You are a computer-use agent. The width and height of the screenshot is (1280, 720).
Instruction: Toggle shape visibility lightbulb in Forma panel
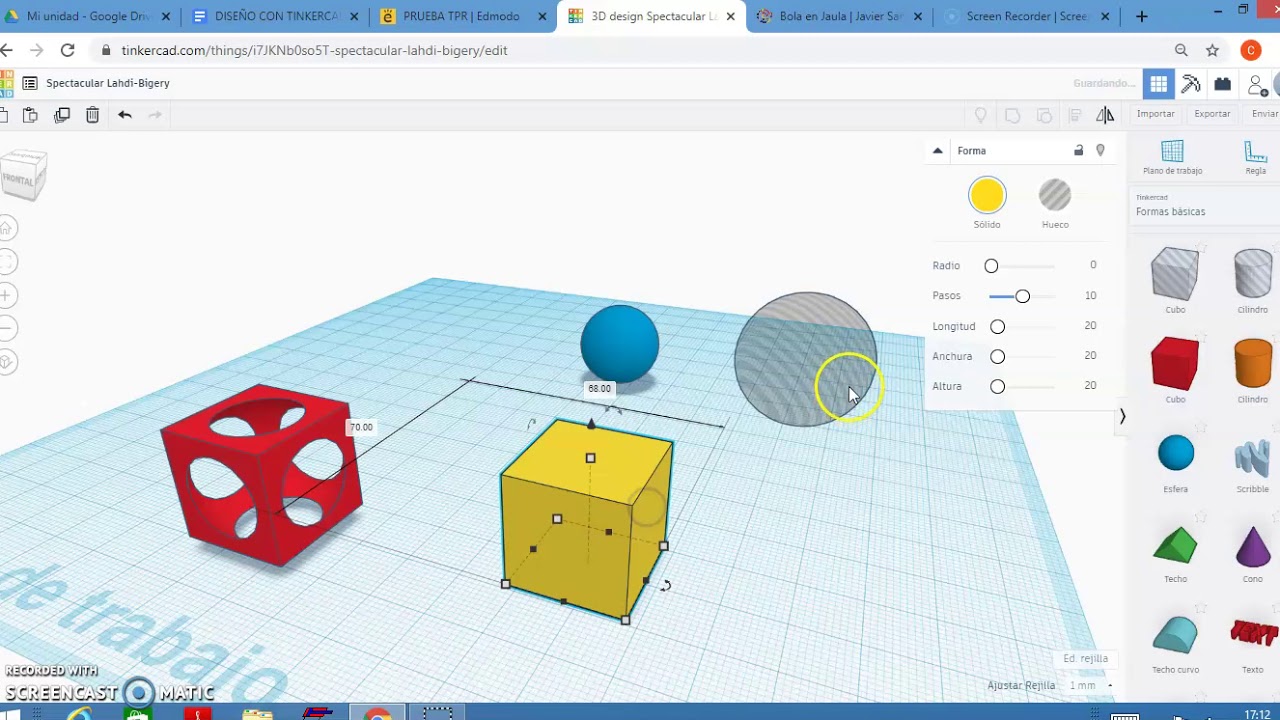click(x=1100, y=151)
